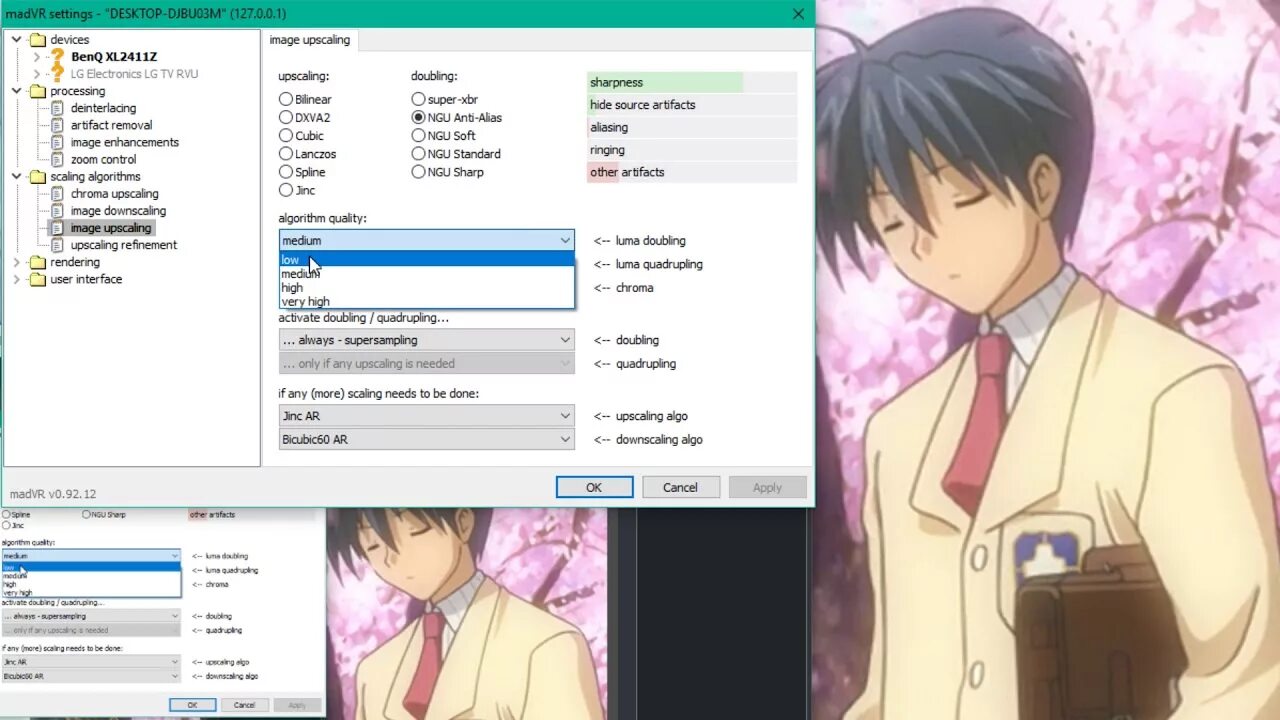Click the chroma upscaling page icon
1280x720 pixels.
[58, 194]
